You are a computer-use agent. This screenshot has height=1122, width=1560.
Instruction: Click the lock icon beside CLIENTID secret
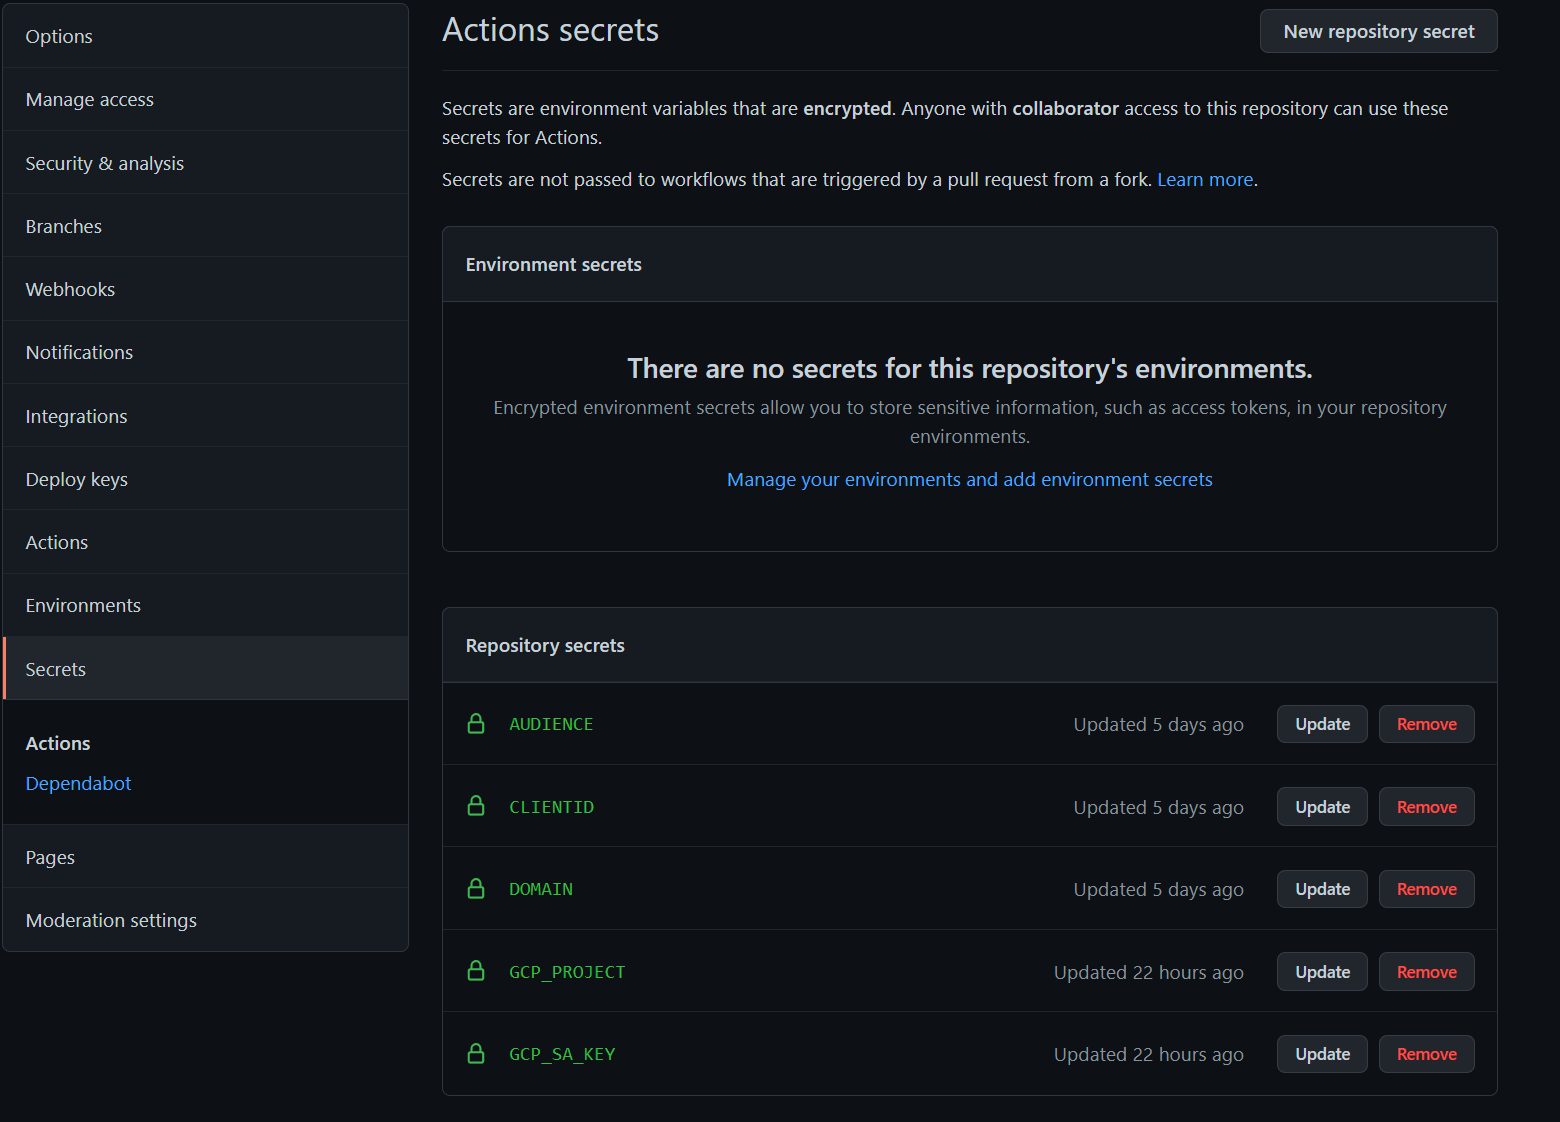(476, 806)
